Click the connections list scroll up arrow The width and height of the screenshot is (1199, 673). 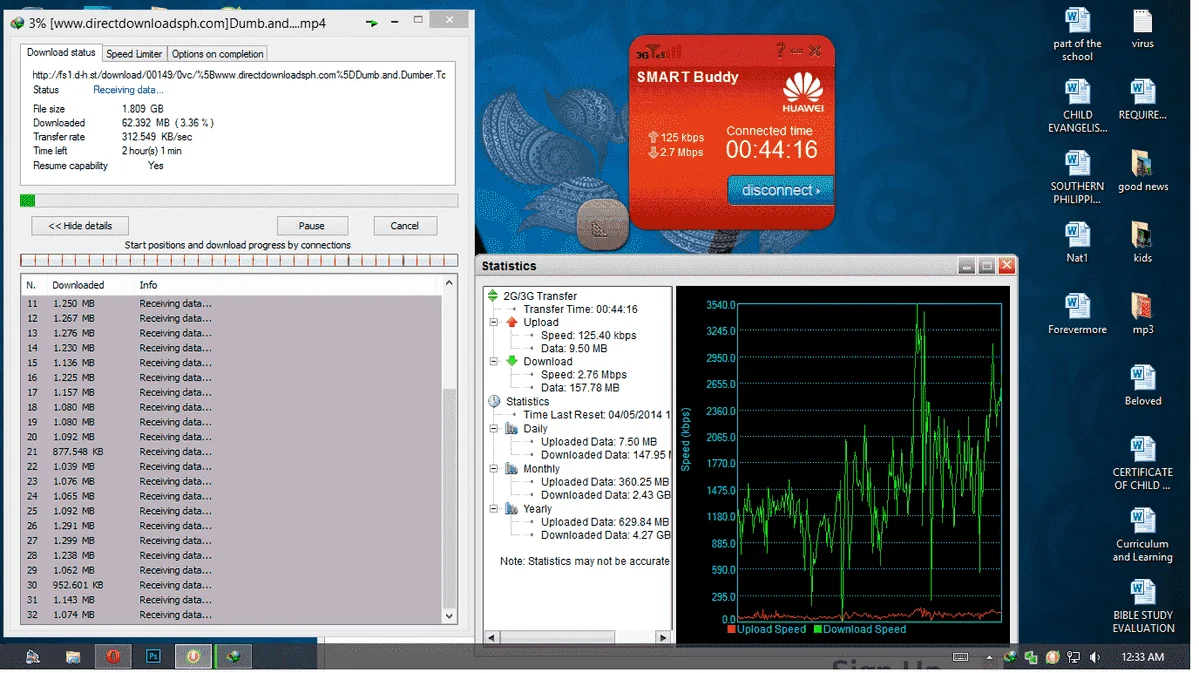tap(449, 283)
